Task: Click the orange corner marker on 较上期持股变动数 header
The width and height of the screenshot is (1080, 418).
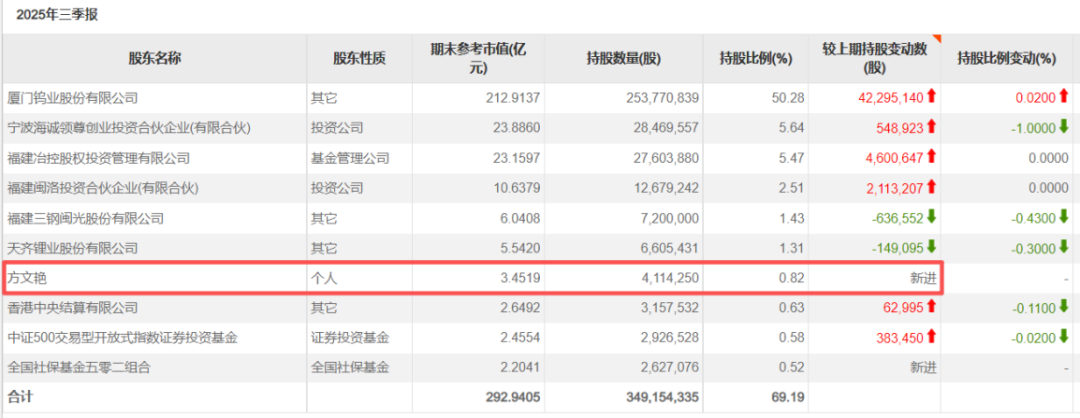Action: coord(936,39)
